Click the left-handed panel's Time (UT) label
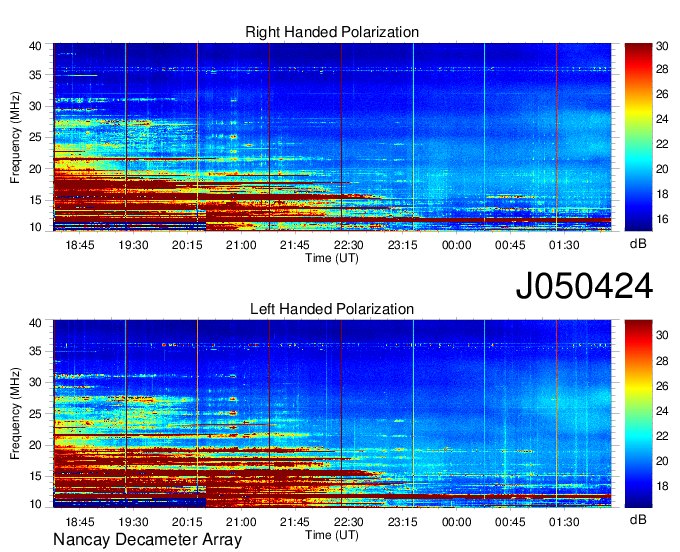The image size is (680, 552). click(332, 535)
